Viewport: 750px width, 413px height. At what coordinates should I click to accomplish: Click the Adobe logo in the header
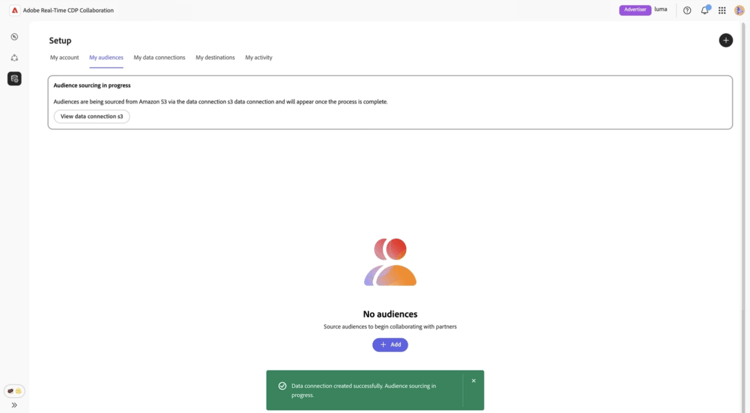tap(15, 10)
